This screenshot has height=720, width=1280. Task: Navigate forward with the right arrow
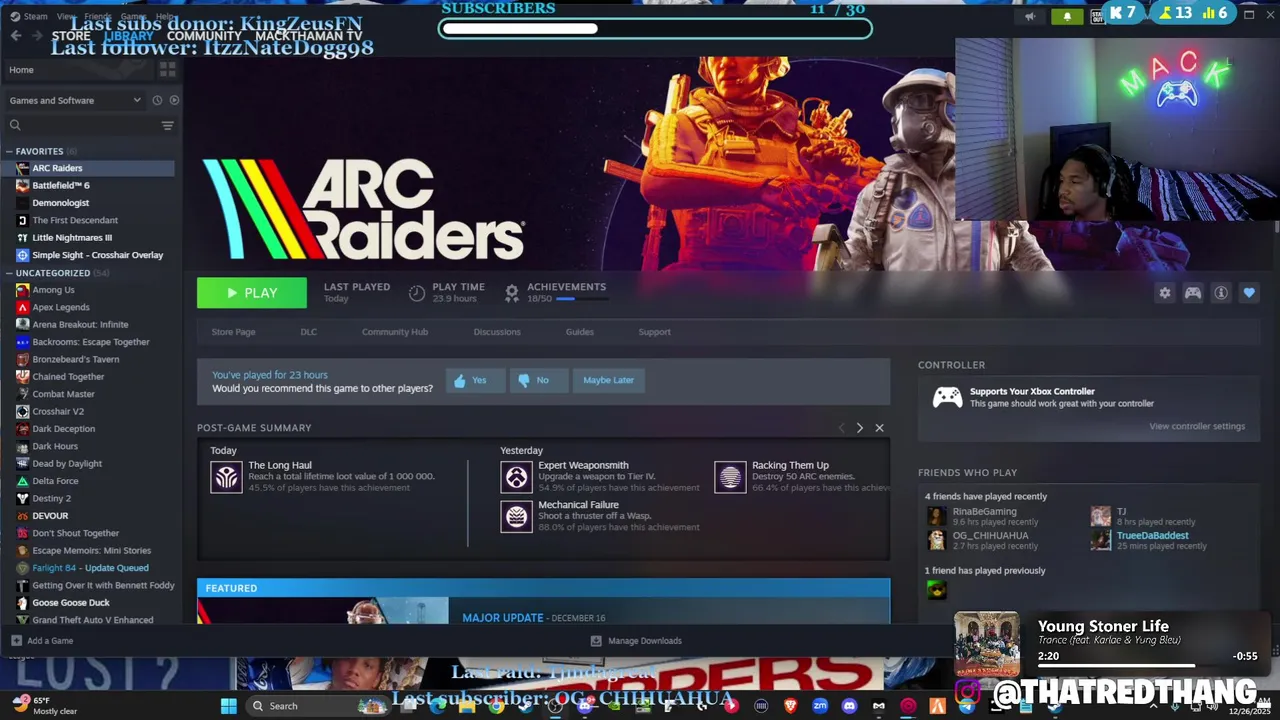[37, 36]
